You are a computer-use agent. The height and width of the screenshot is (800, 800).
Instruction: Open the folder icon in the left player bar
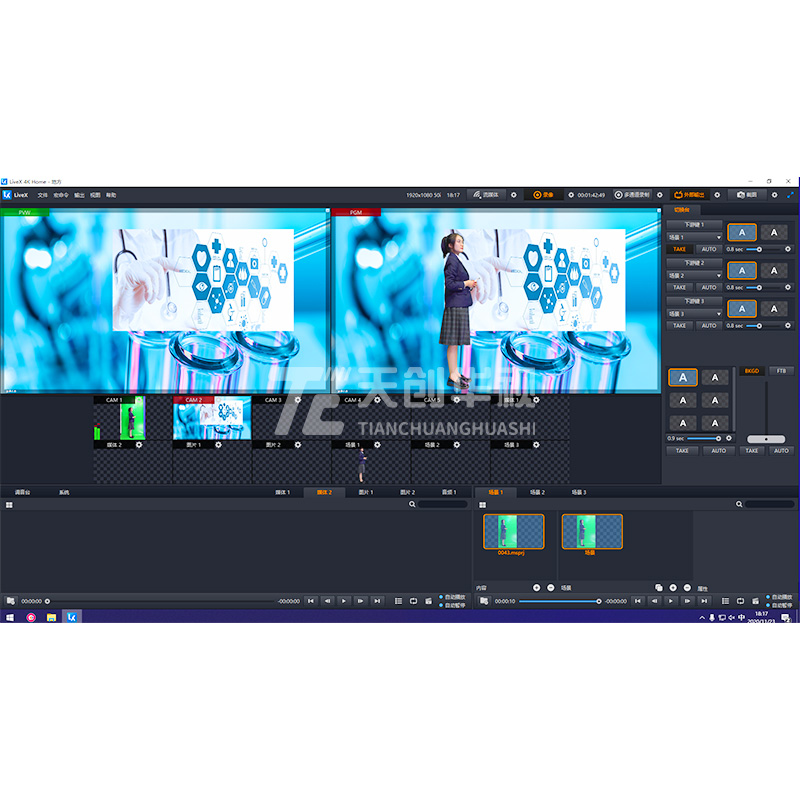click(11, 601)
